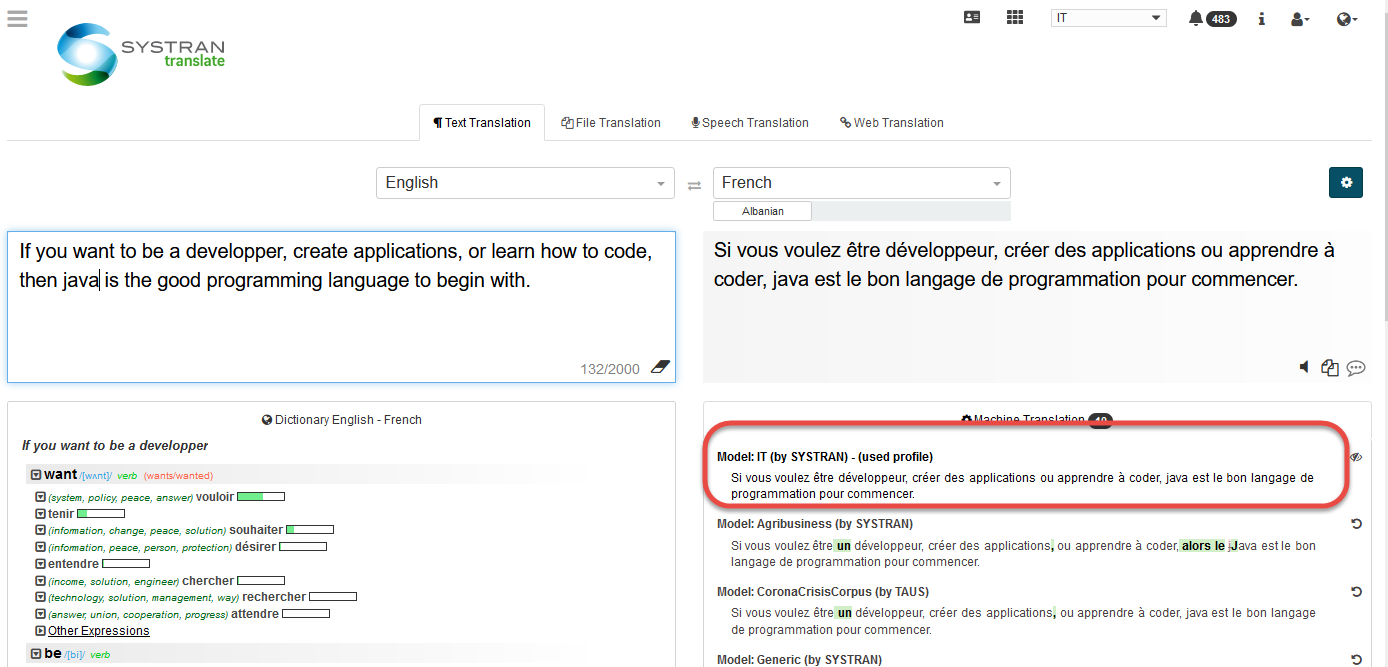Open the user account menu
The width and height of the screenshot is (1388, 667).
pyautogui.click(x=1300, y=18)
